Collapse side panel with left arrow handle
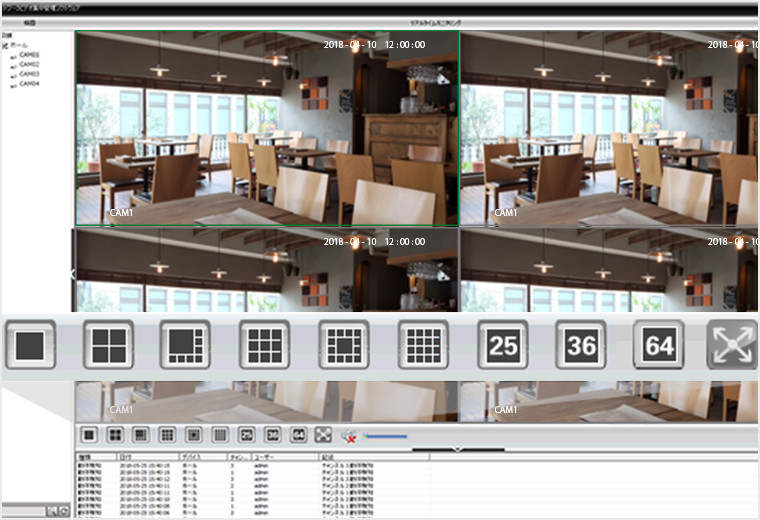 point(72,272)
